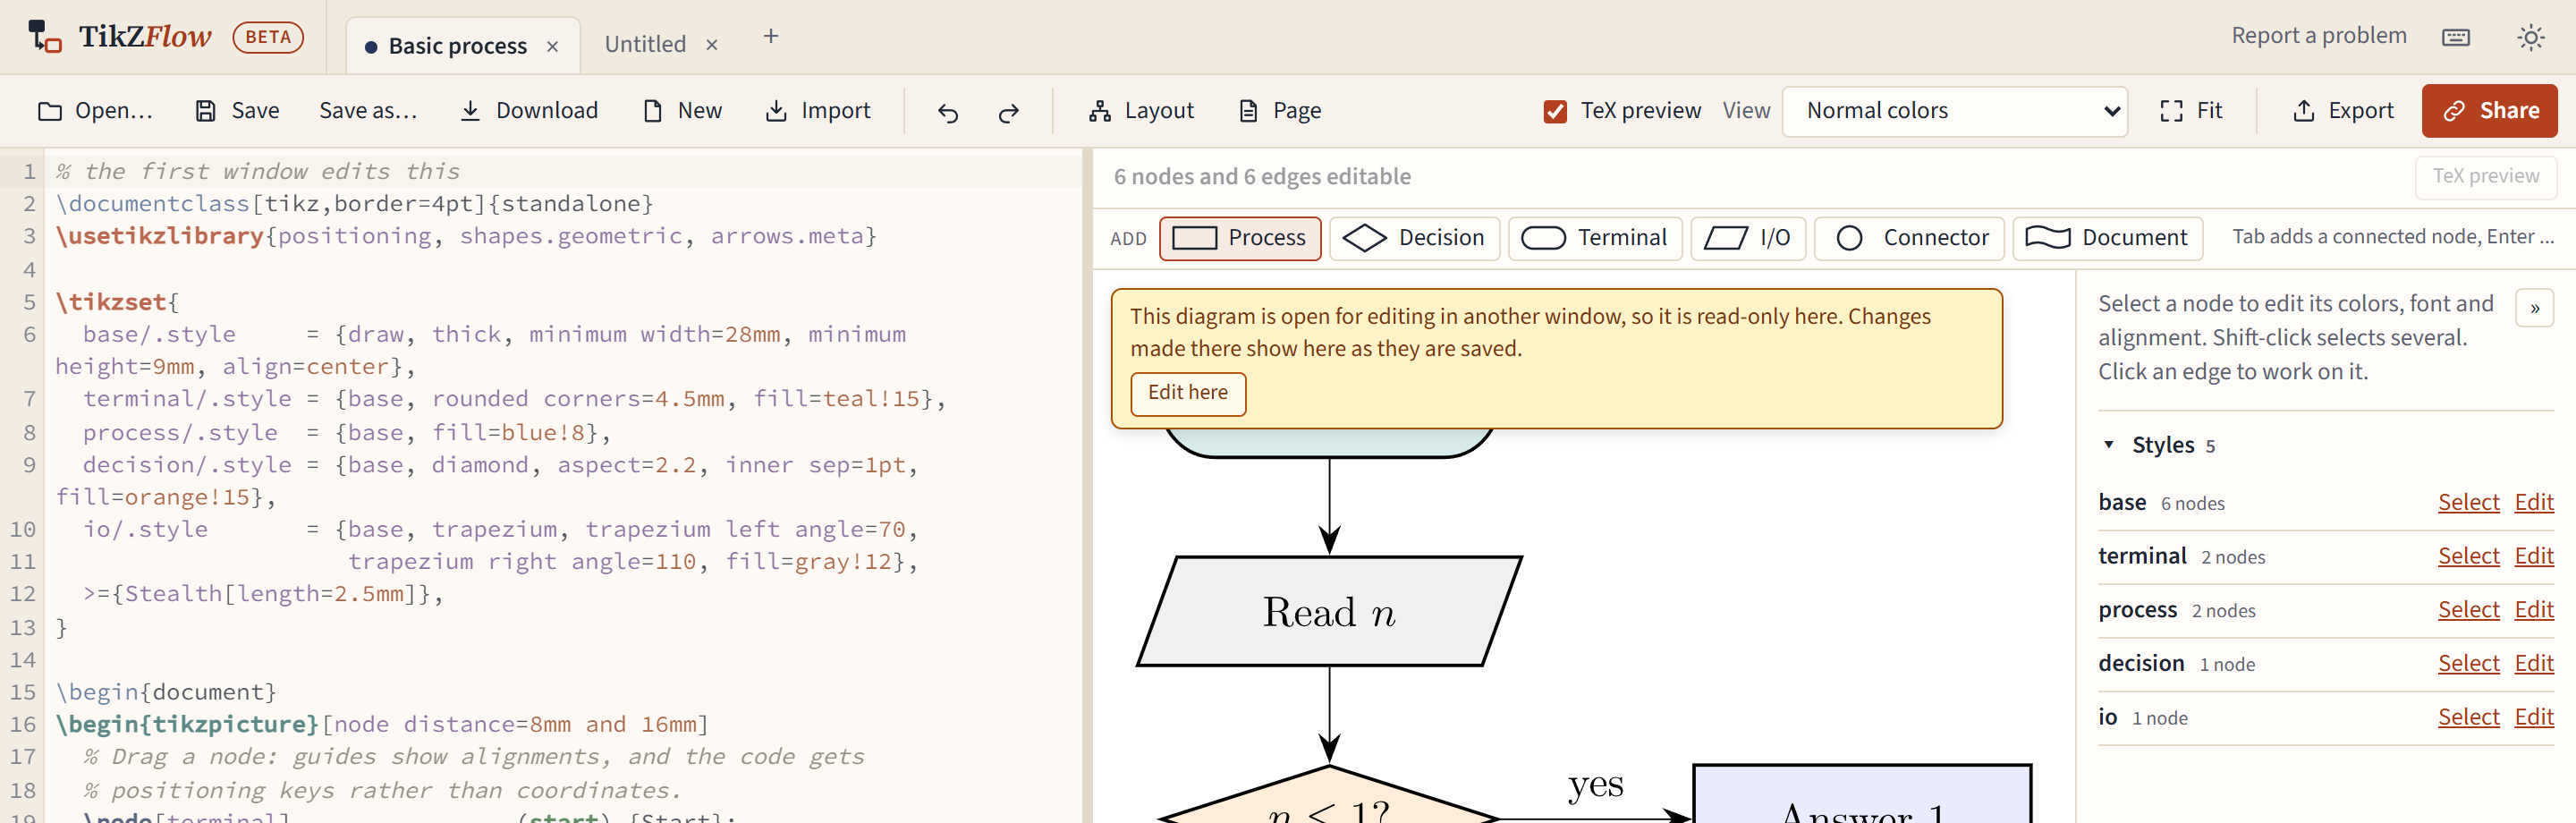Toggle the TeX preview checkbox

pos(1555,111)
